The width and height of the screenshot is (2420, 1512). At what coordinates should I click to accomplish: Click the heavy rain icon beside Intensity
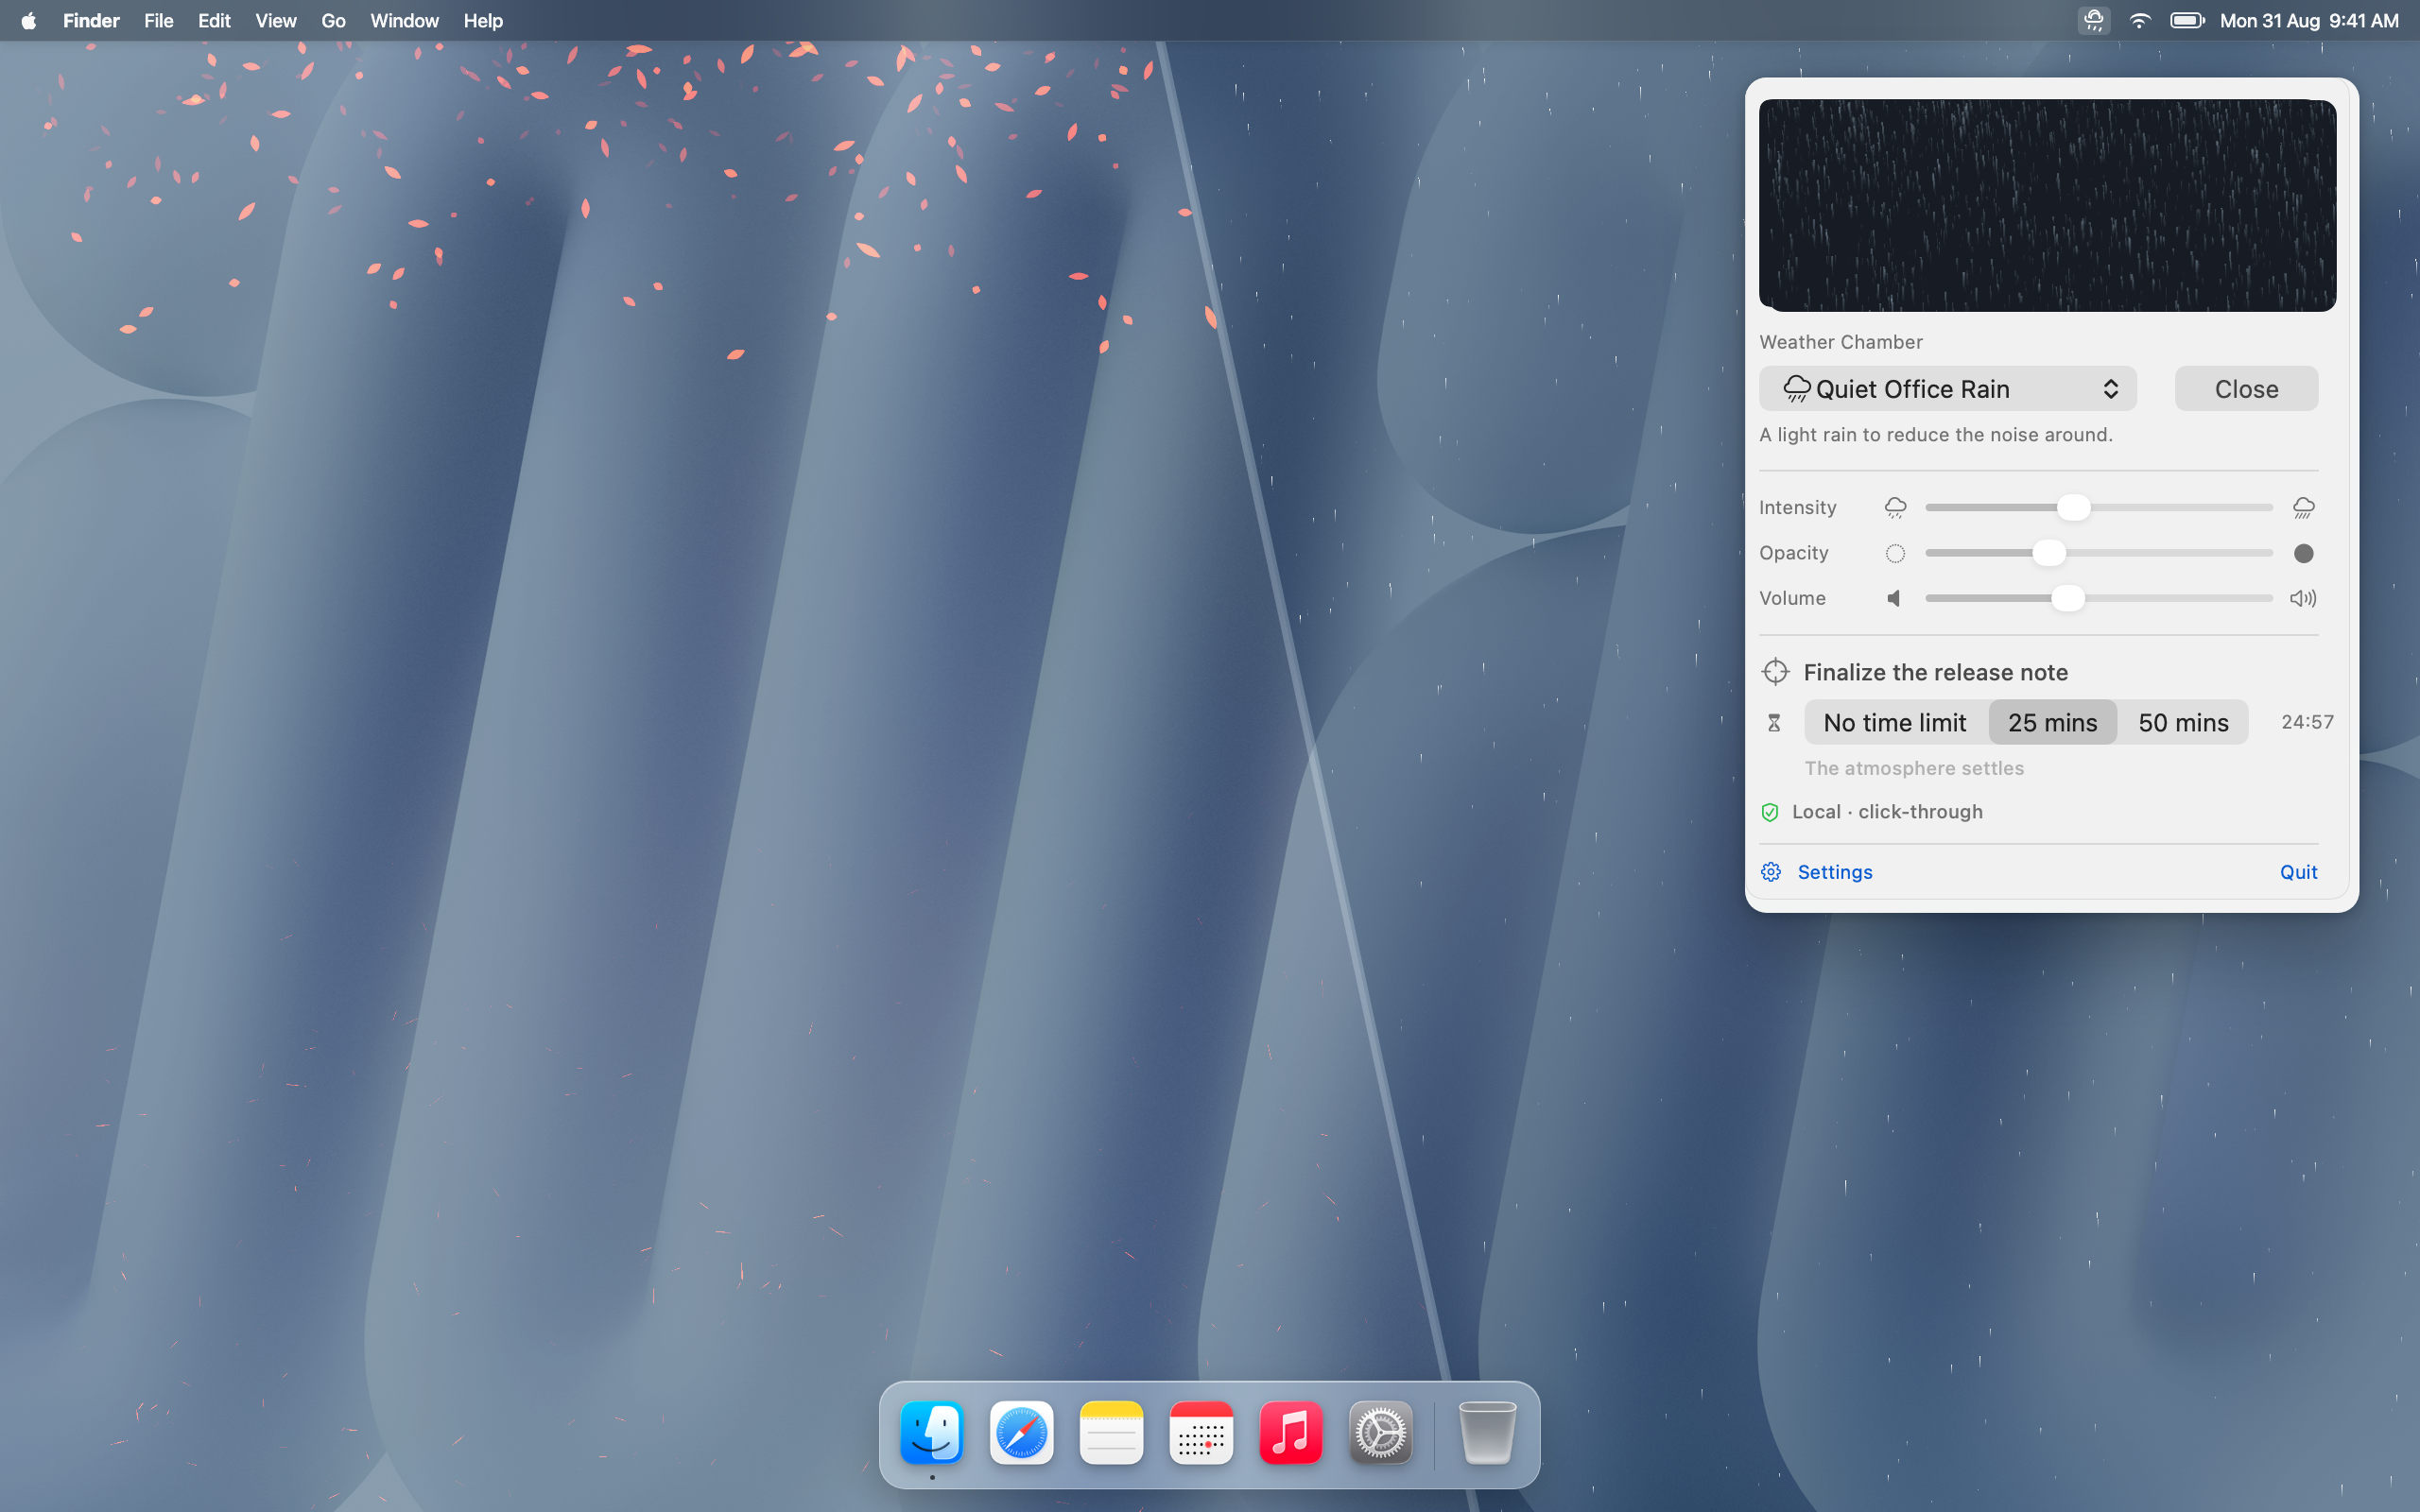tap(2303, 508)
